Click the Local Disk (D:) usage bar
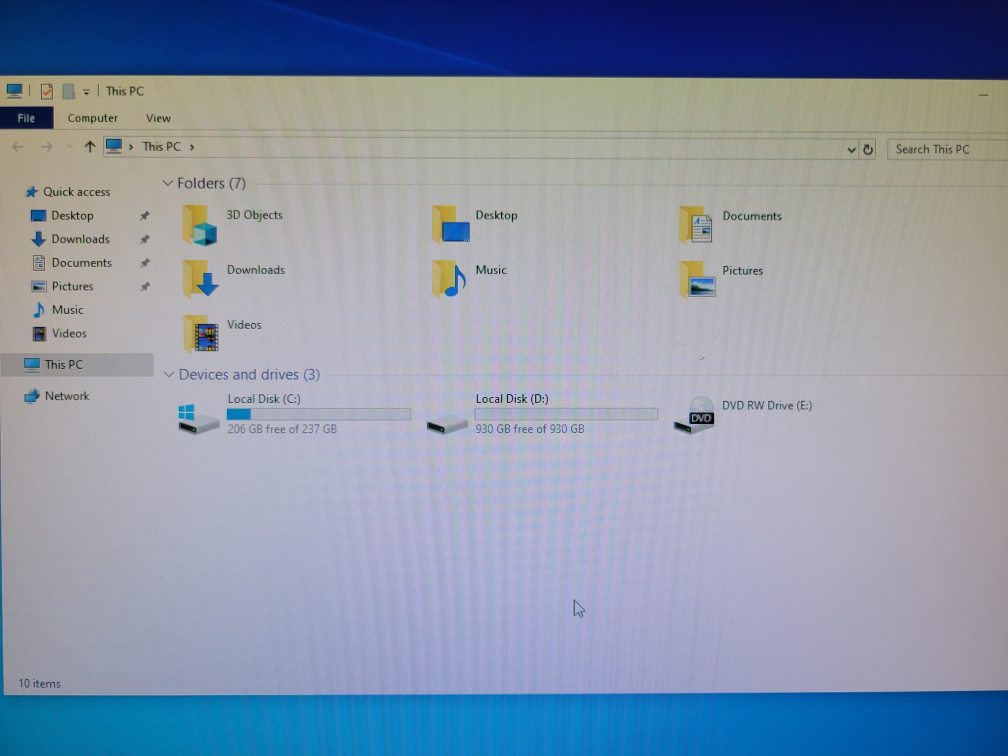The width and height of the screenshot is (1008, 756). (566, 414)
